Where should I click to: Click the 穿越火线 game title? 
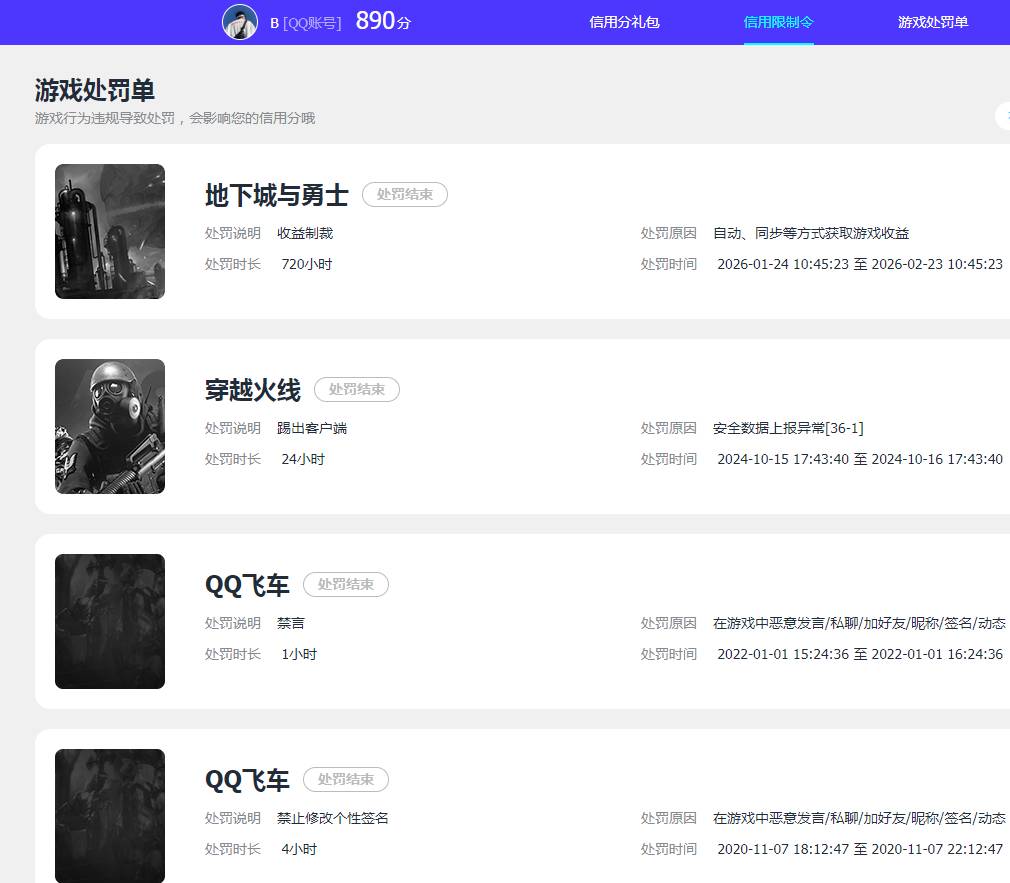pos(252,390)
